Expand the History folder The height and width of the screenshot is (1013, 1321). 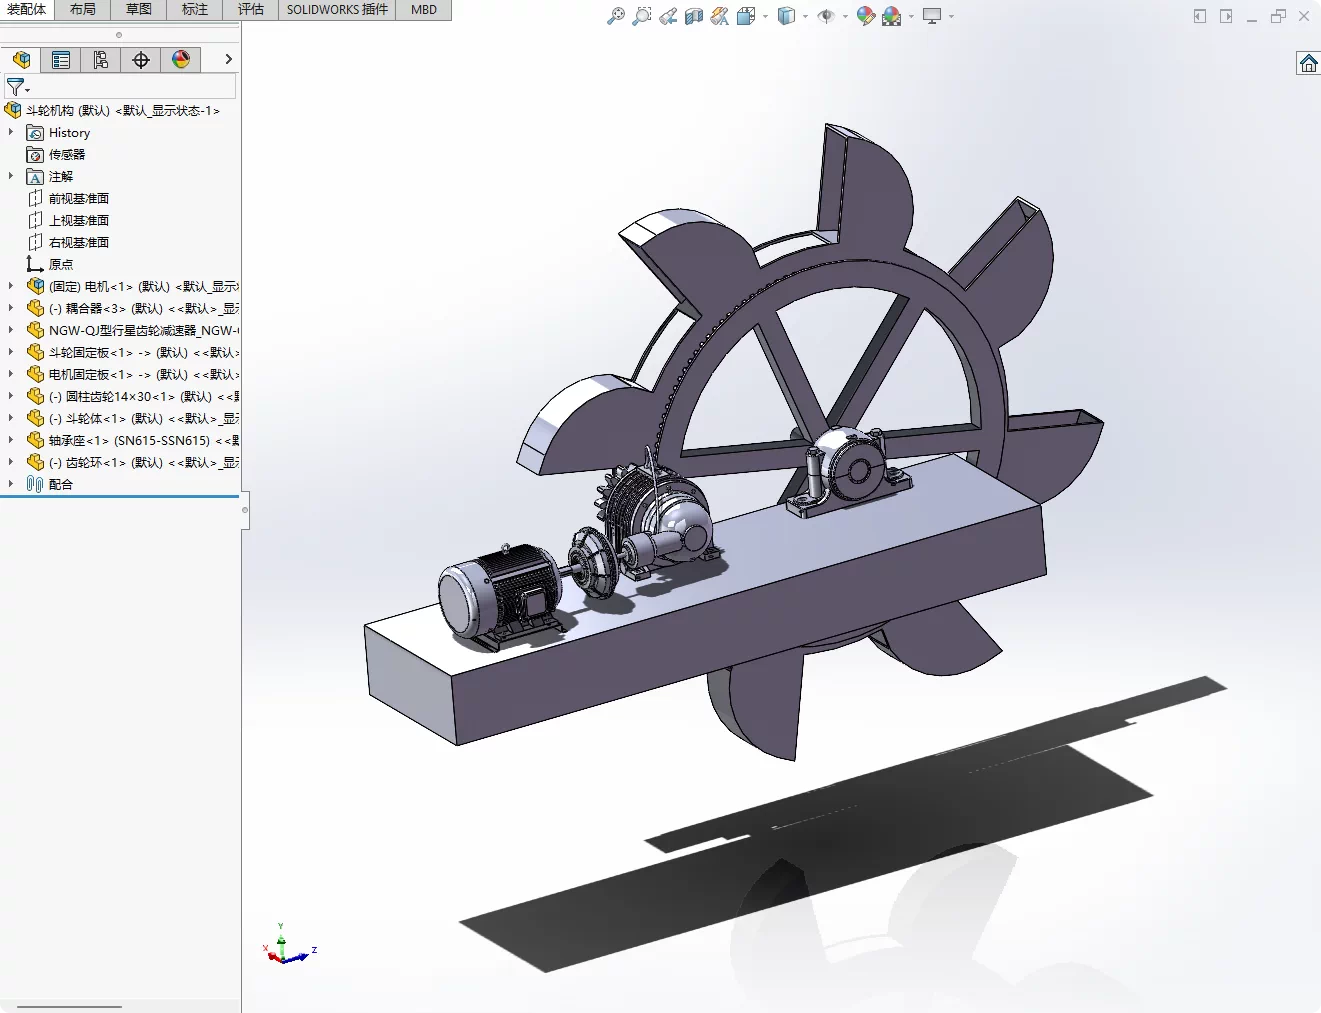point(11,132)
